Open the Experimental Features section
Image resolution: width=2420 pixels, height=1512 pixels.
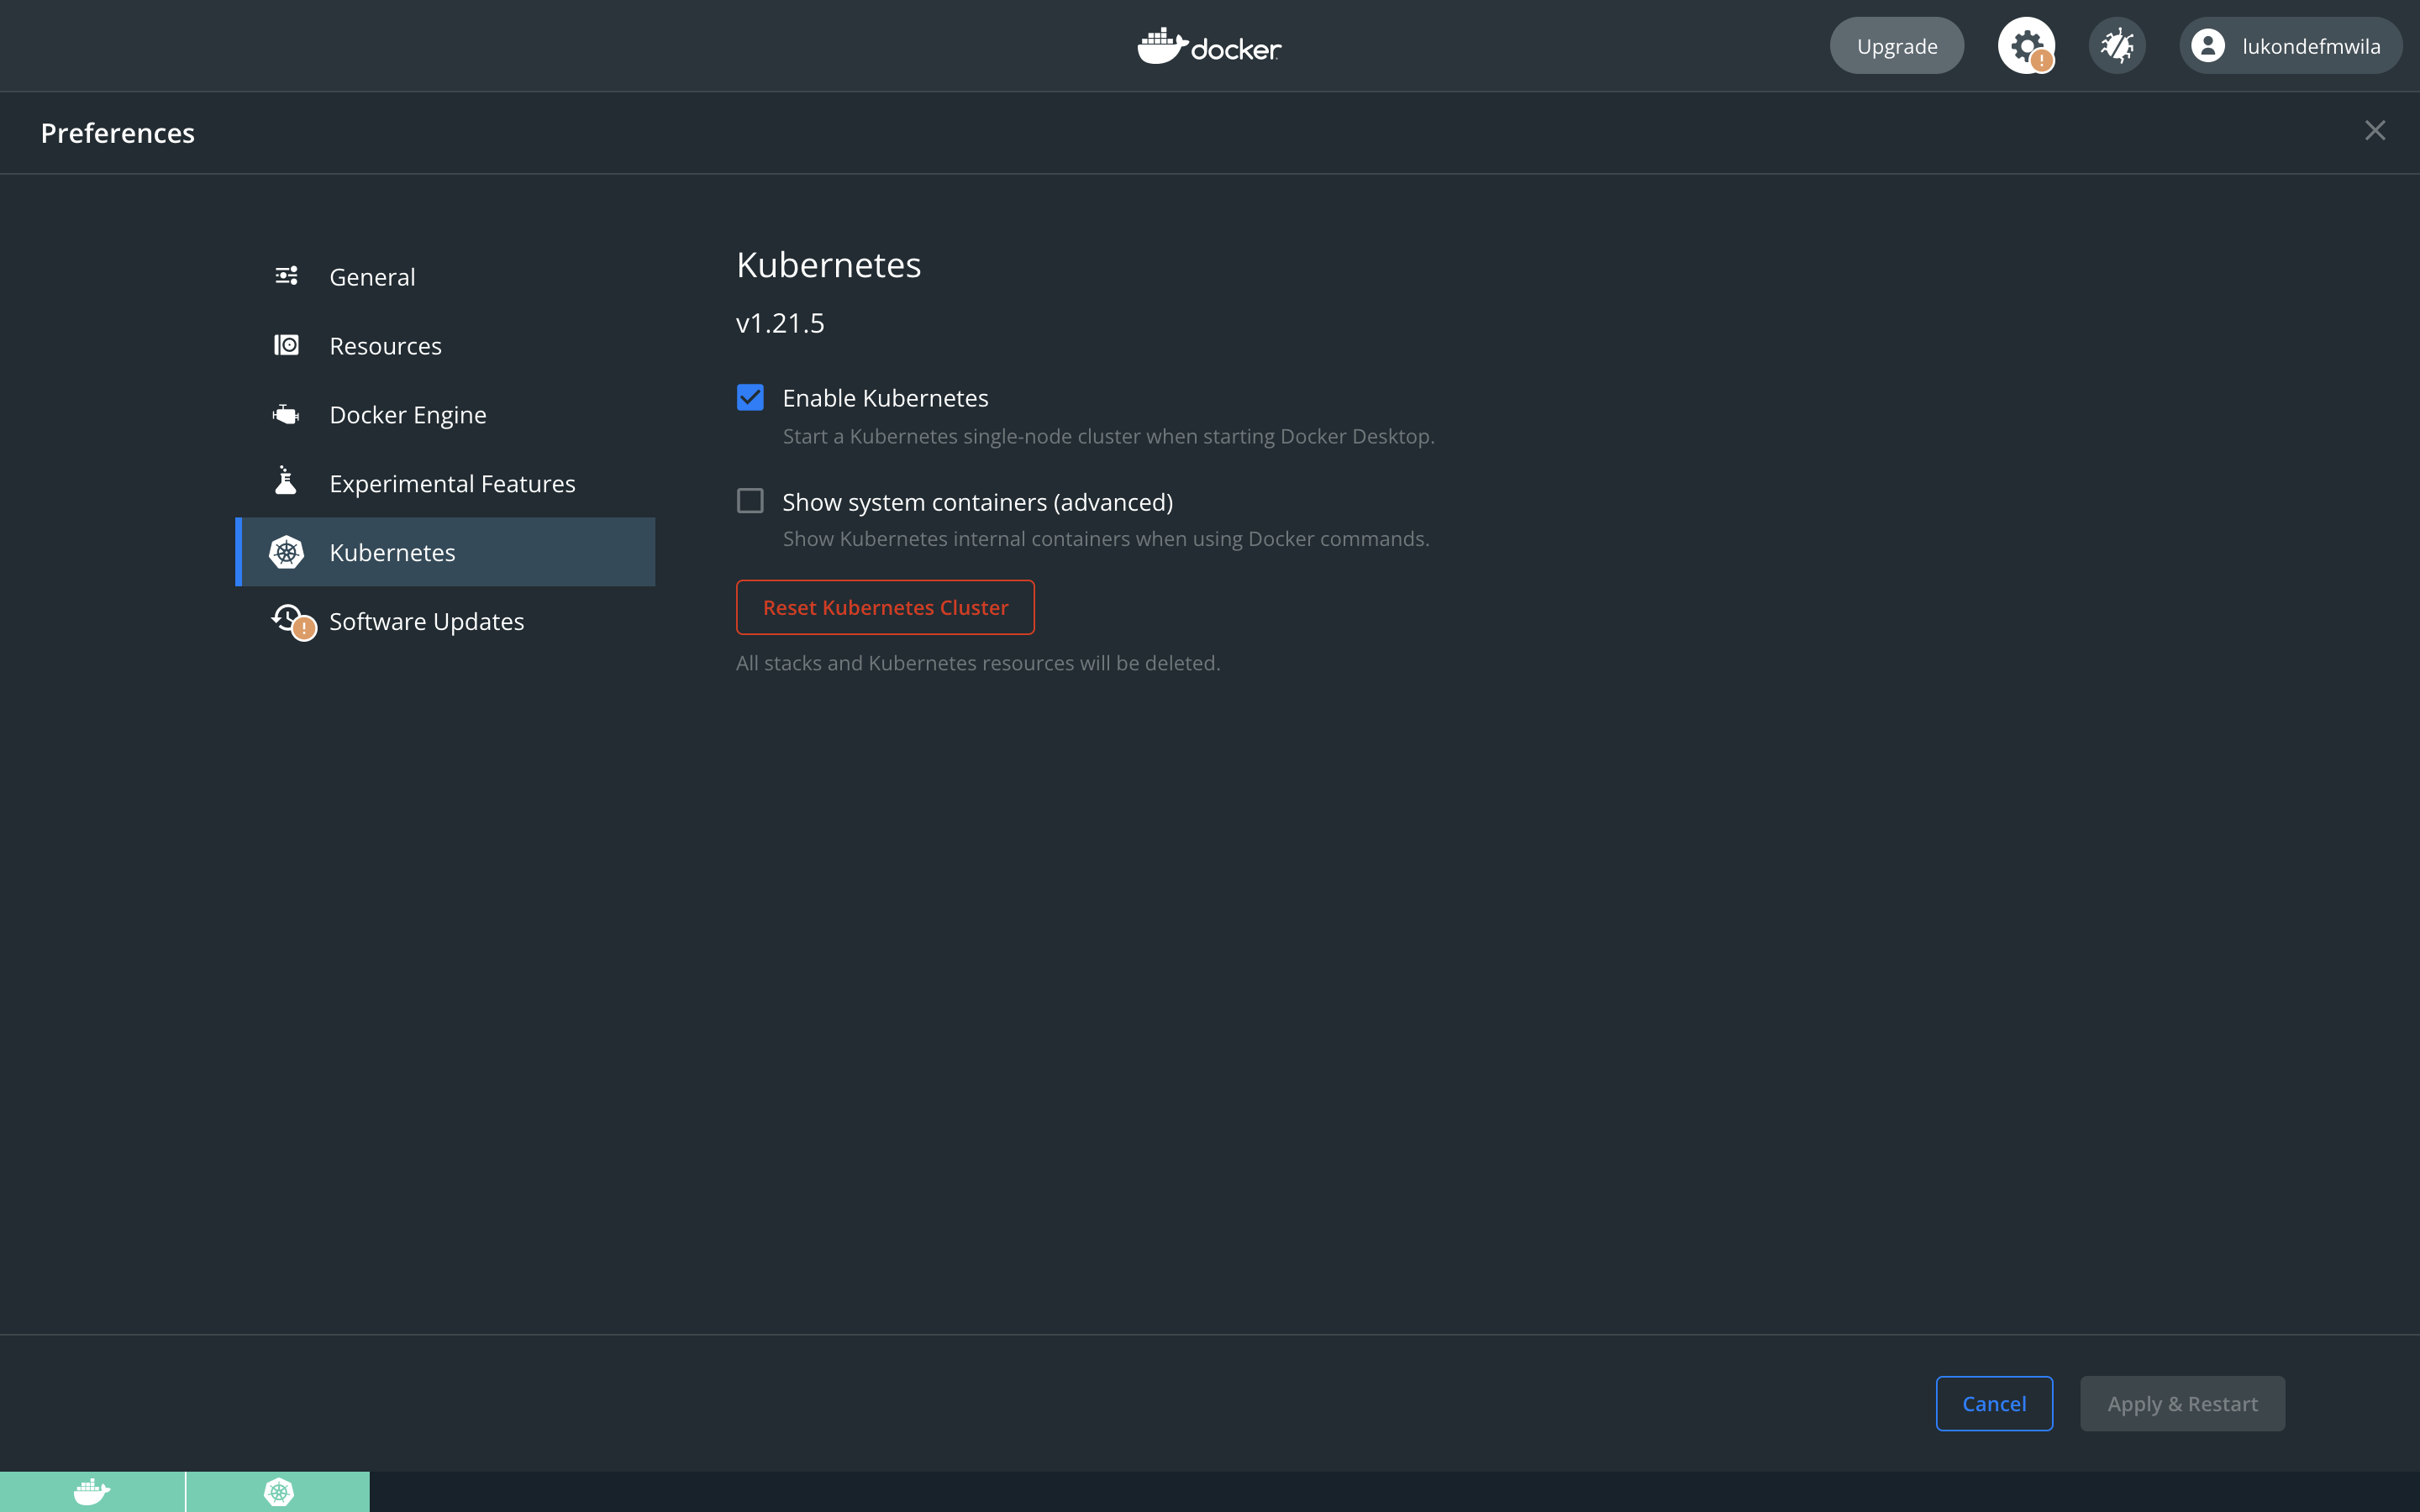pos(445,483)
